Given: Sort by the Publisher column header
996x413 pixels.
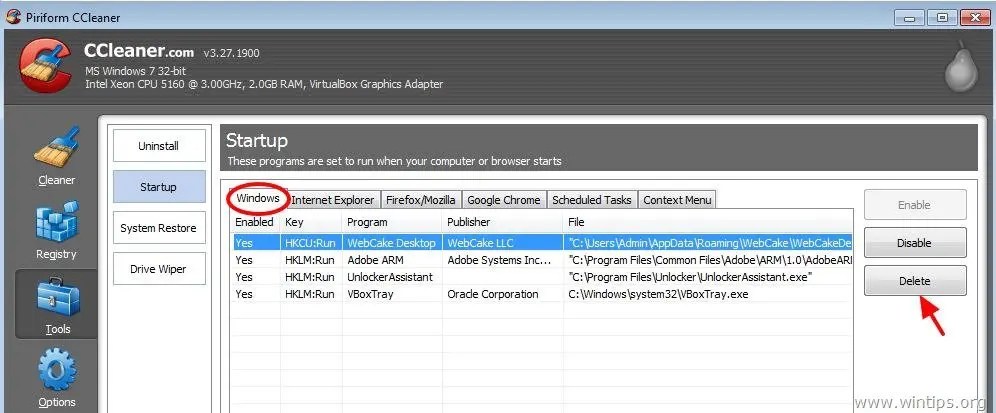Looking at the screenshot, I should click(502, 222).
